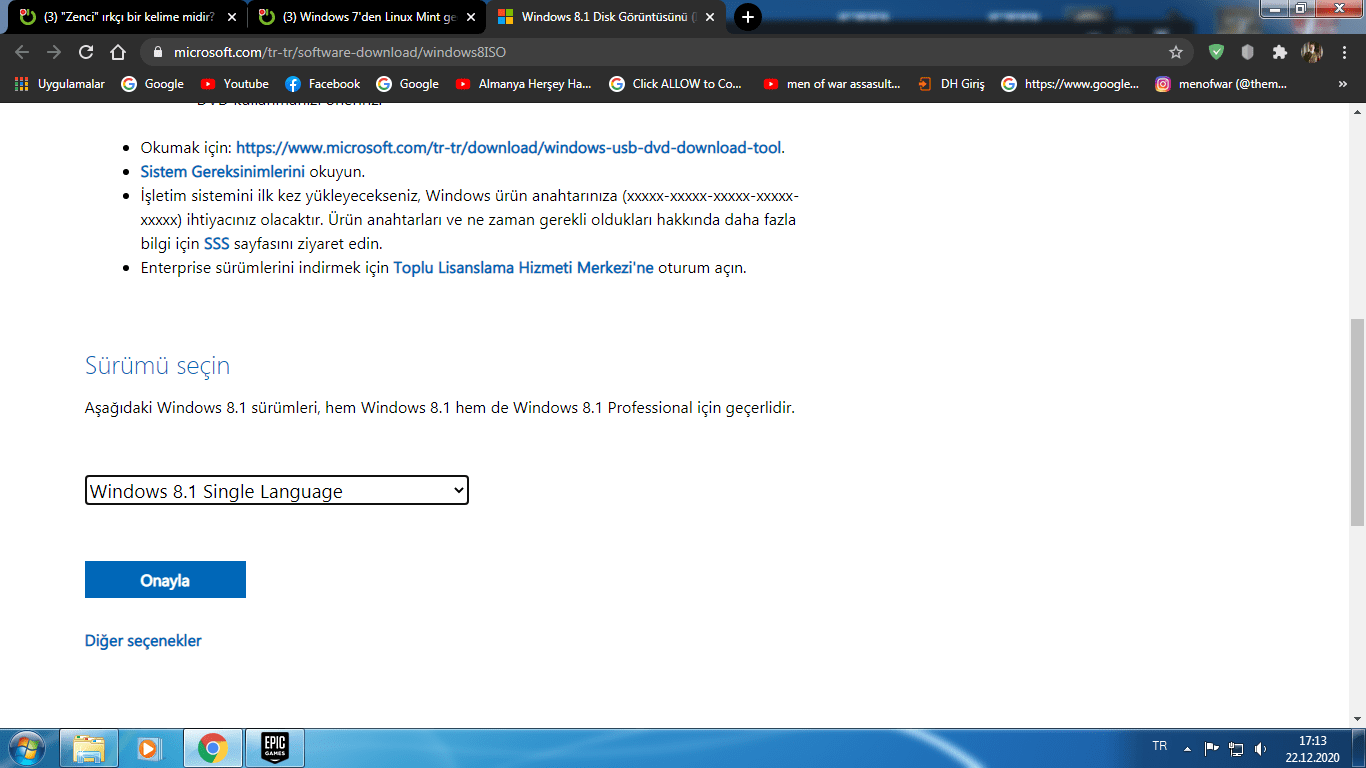Open the Chrome three-dot menu
1366x768 pixels.
tap(1343, 52)
